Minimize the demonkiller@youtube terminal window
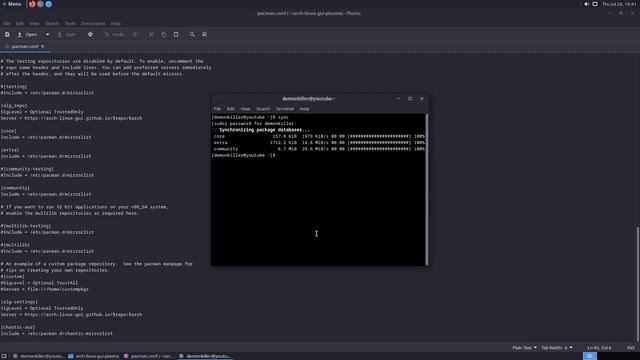This screenshot has height=360, width=640. click(x=398, y=98)
